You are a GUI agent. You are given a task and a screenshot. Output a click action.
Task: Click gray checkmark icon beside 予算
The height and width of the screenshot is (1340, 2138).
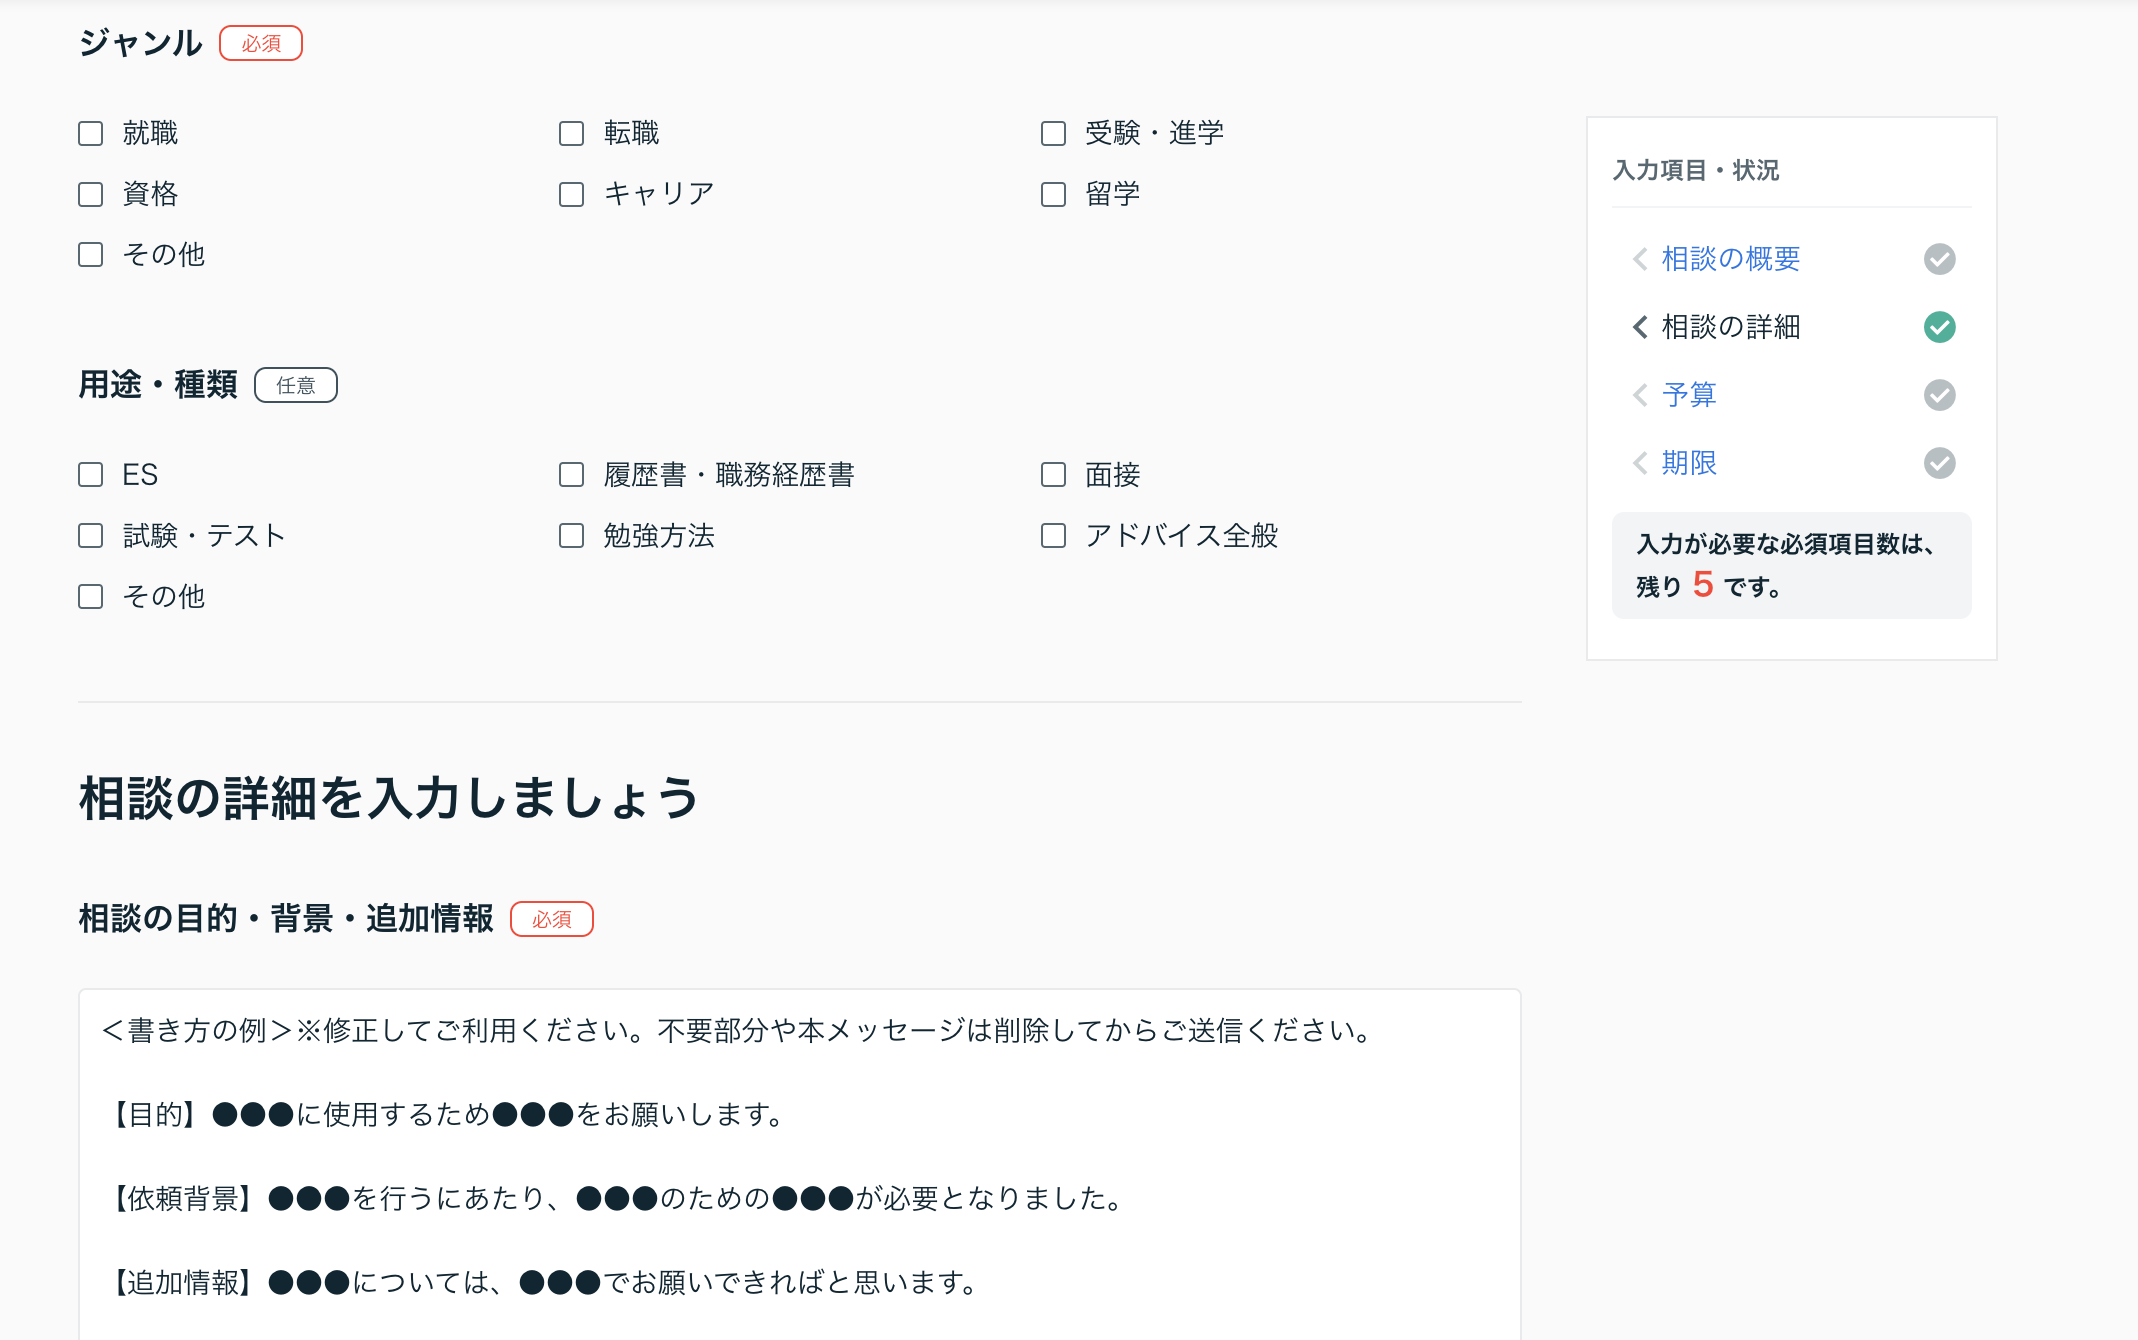point(1939,395)
